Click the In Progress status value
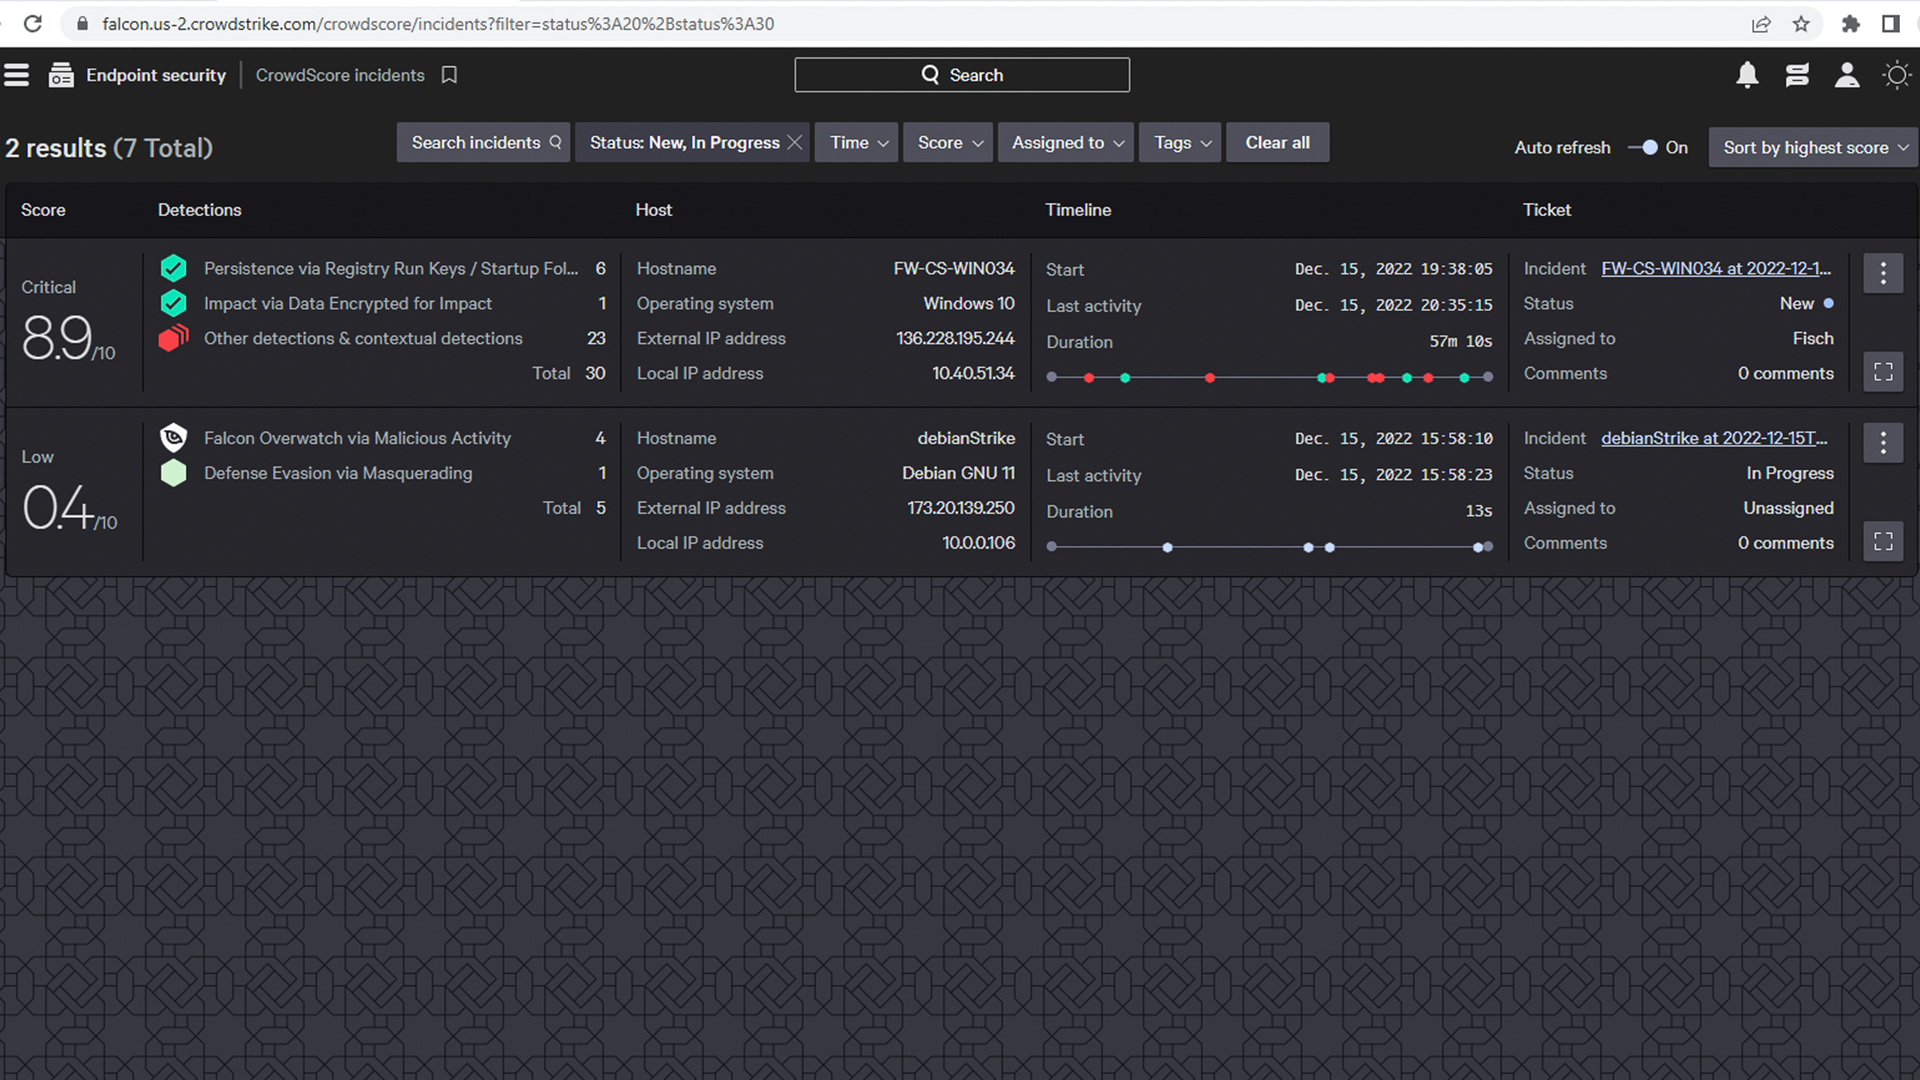1920x1080 pixels. coord(1790,473)
